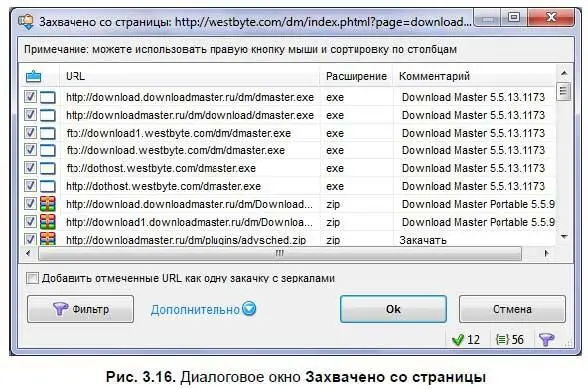
Task: Click archive icon for advsched.zip row
Action: (x=48, y=239)
